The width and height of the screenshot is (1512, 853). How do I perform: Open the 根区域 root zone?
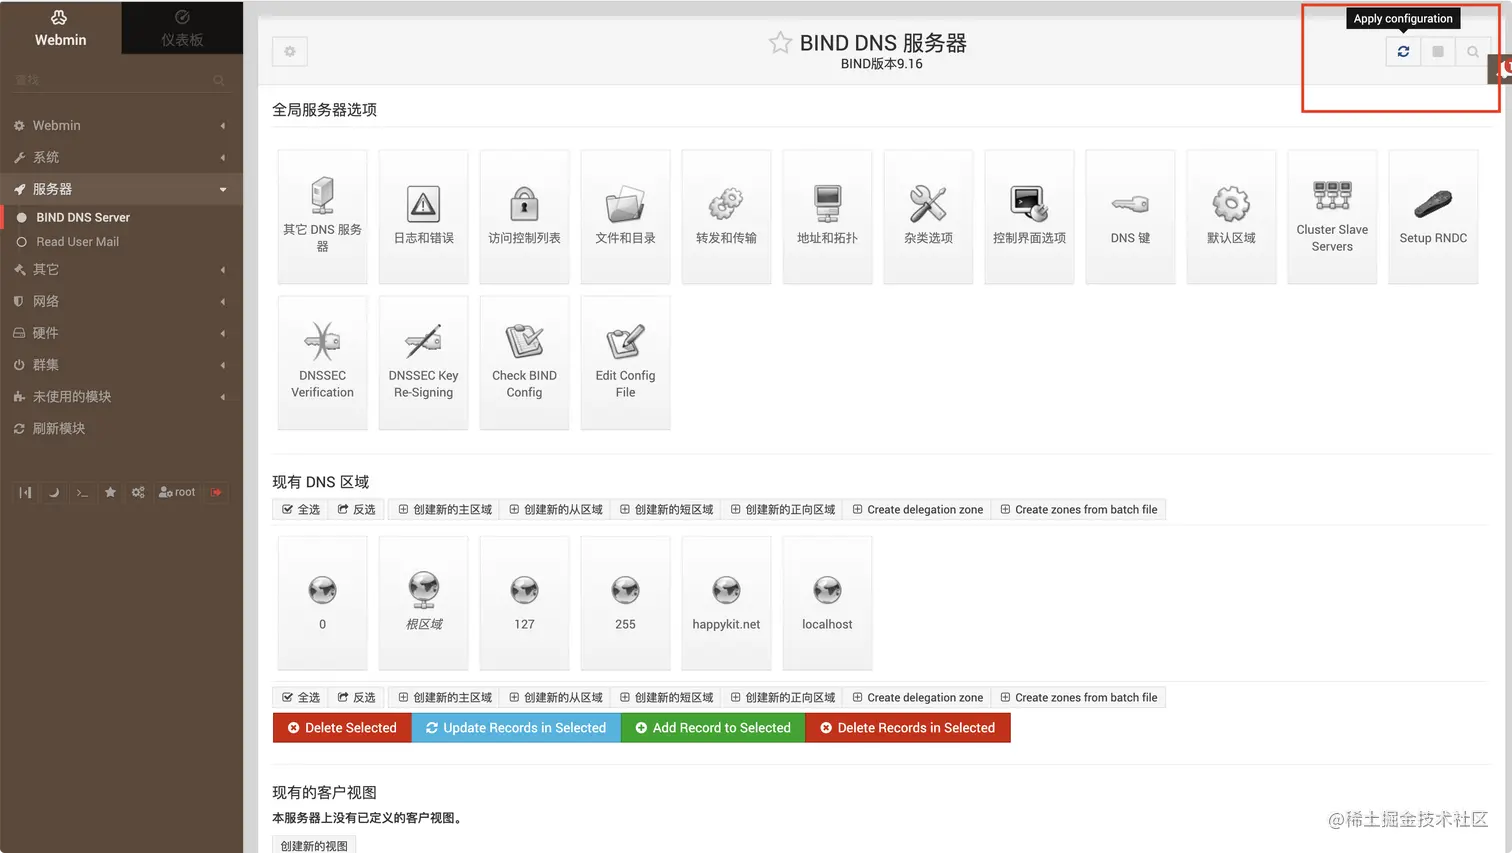pyautogui.click(x=423, y=602)
